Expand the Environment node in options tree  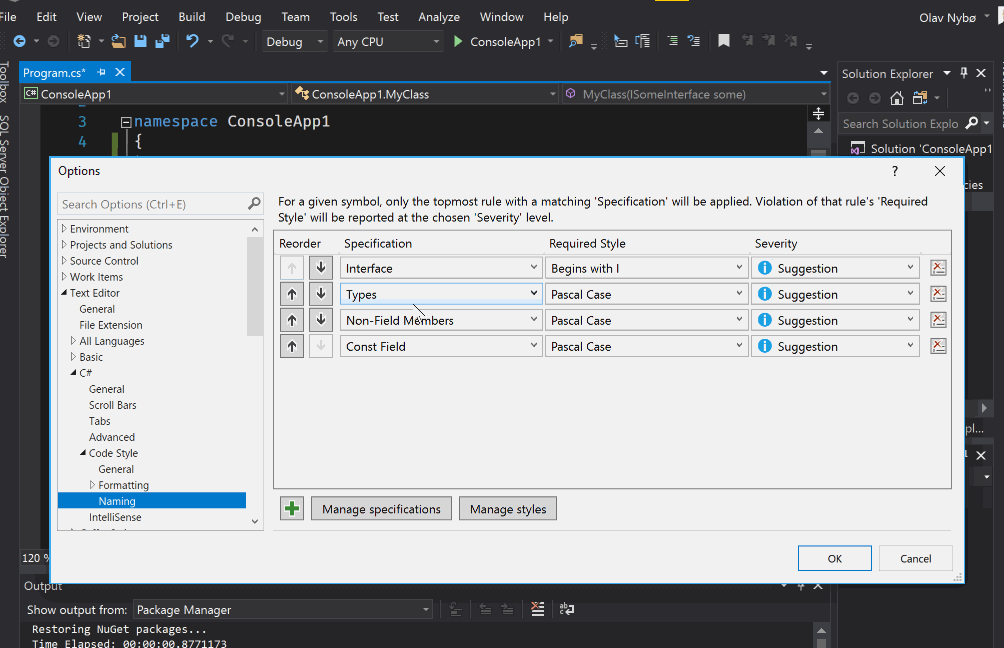tap(64, 229)
